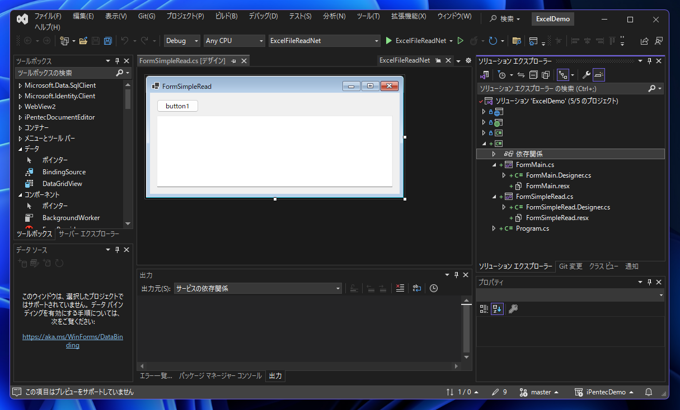The image size is (680, 410).
Task: Click button1 on the FormSimpleRead designer
Action: pos(177,106)
